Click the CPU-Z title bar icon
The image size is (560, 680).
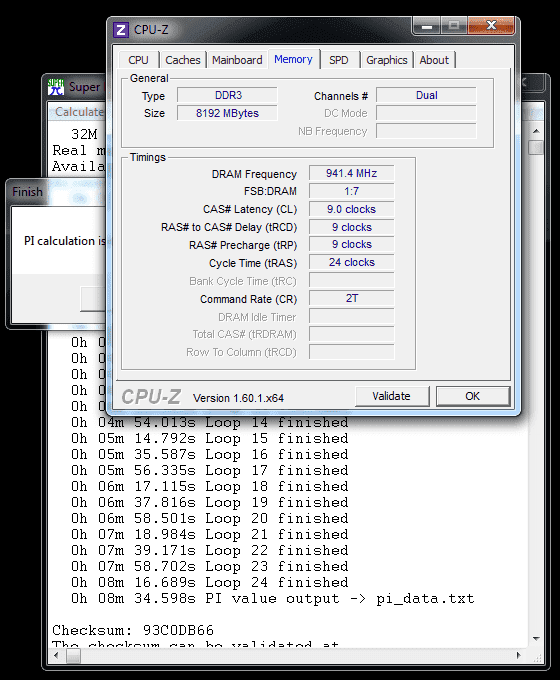tap(121, 30)
